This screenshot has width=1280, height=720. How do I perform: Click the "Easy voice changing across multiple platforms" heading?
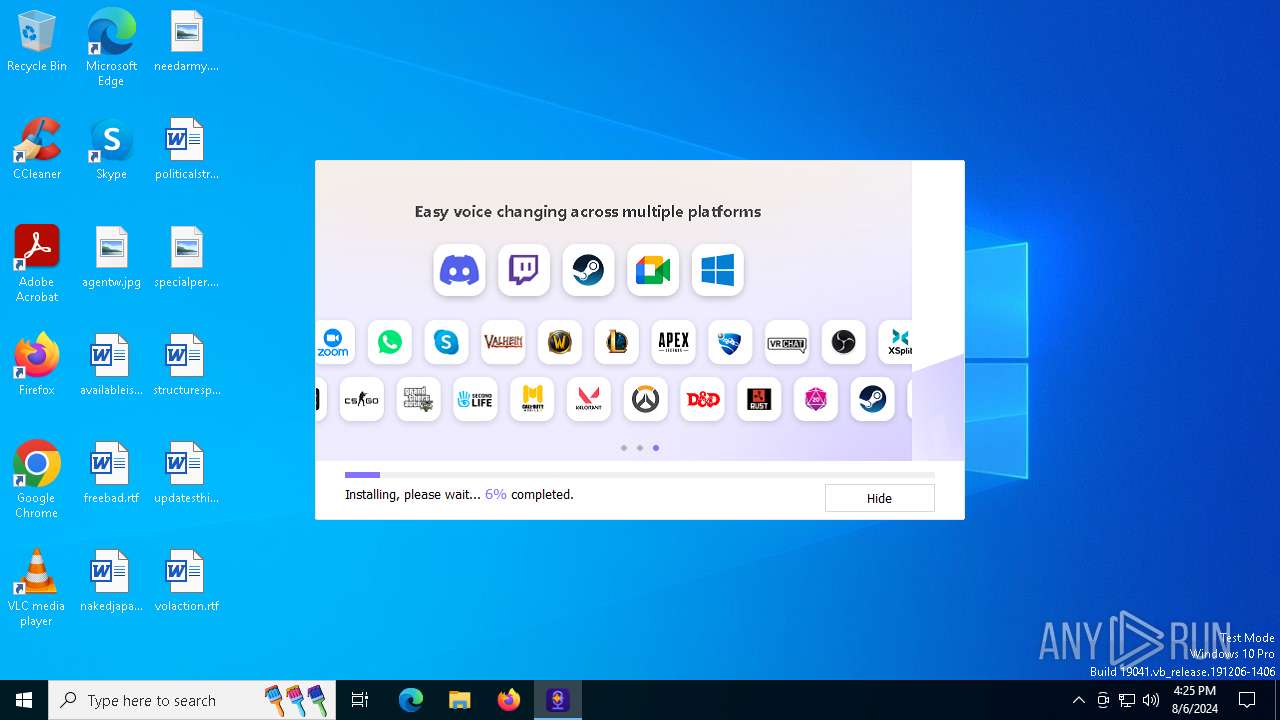[588, 212]
